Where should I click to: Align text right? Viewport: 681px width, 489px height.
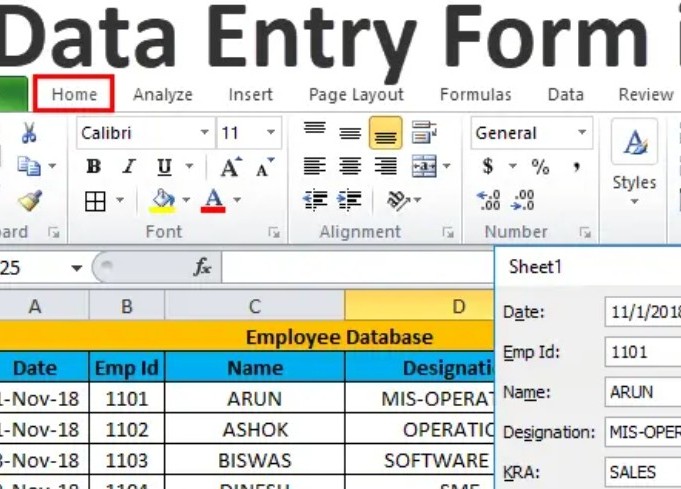(385, 166)
